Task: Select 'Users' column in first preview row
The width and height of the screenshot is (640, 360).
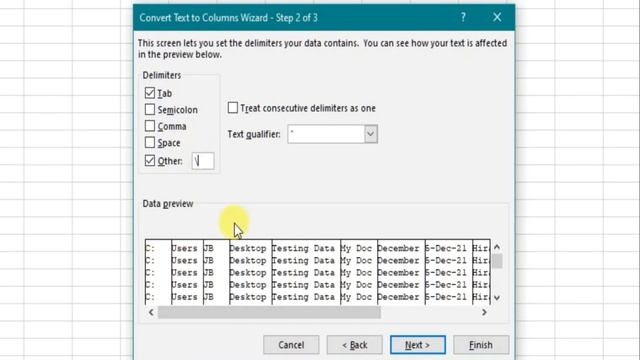Action: coord(184,248)
